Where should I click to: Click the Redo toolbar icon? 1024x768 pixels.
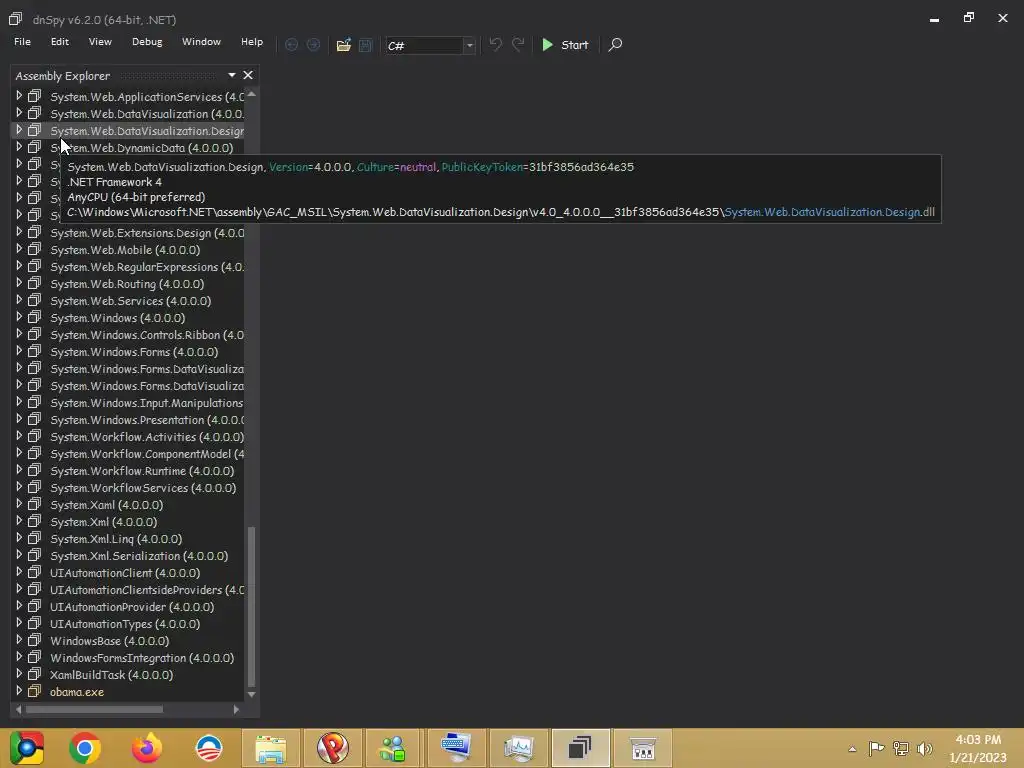click(518, 44)
